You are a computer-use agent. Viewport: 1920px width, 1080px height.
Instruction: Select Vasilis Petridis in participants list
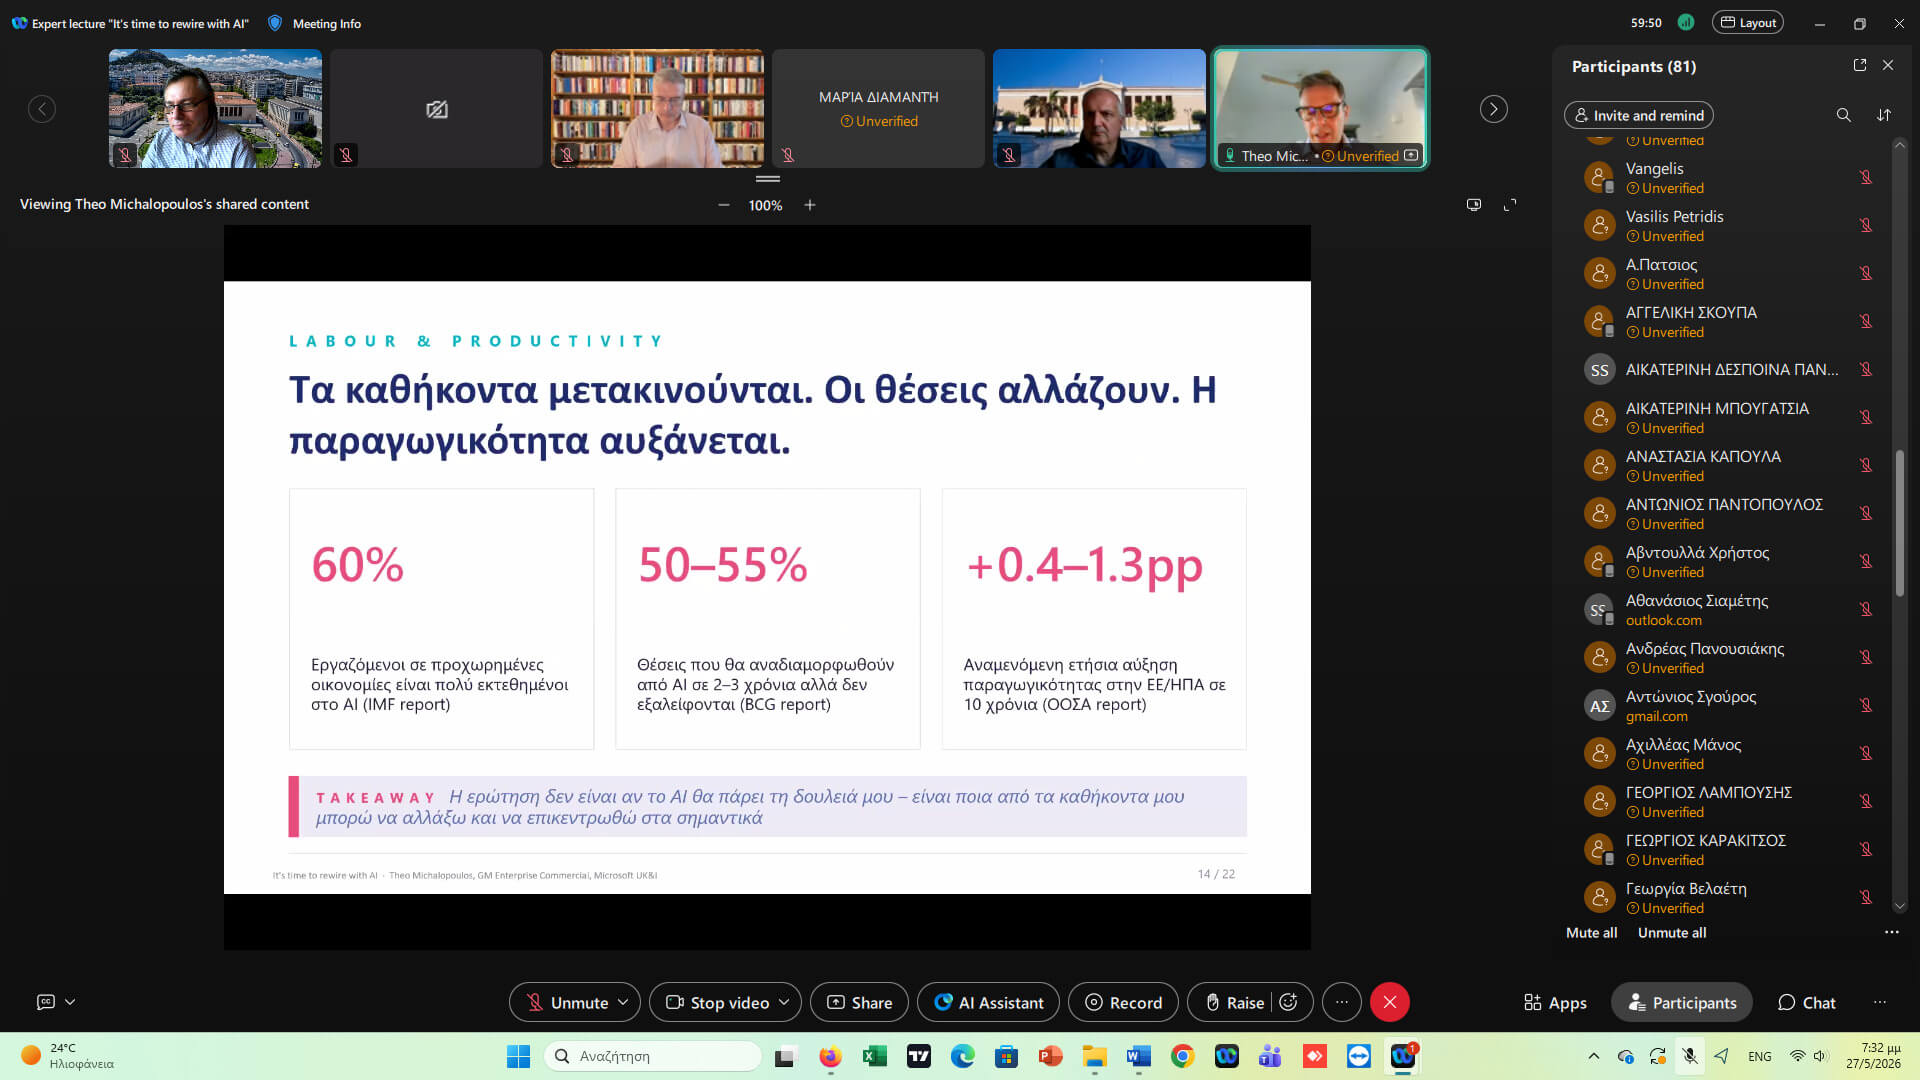[x=1728, y=225]
